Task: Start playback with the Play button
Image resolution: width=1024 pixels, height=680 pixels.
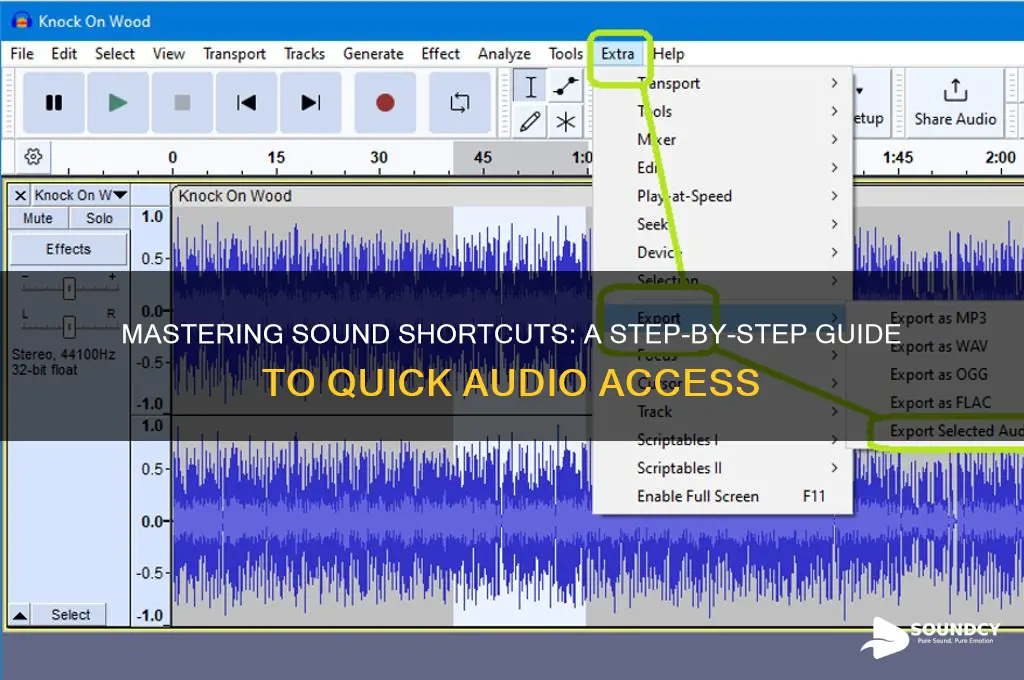Action: tap(118, 103)
